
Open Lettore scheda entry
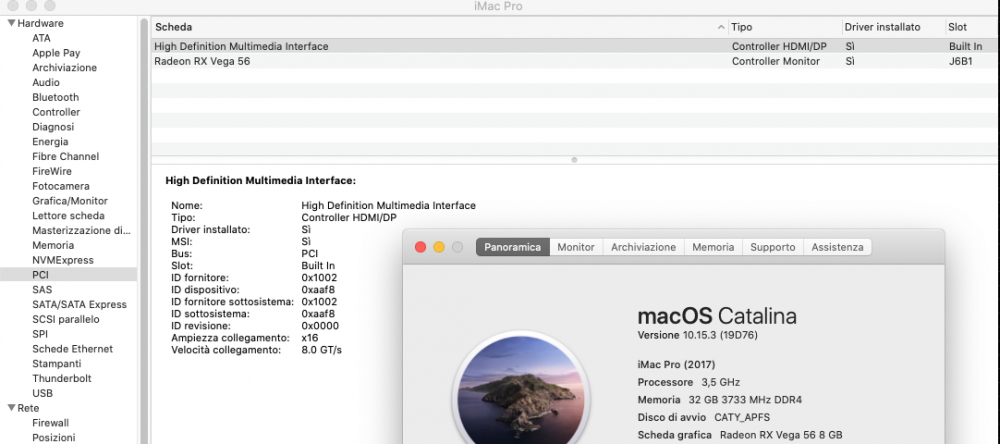point(68,216)
